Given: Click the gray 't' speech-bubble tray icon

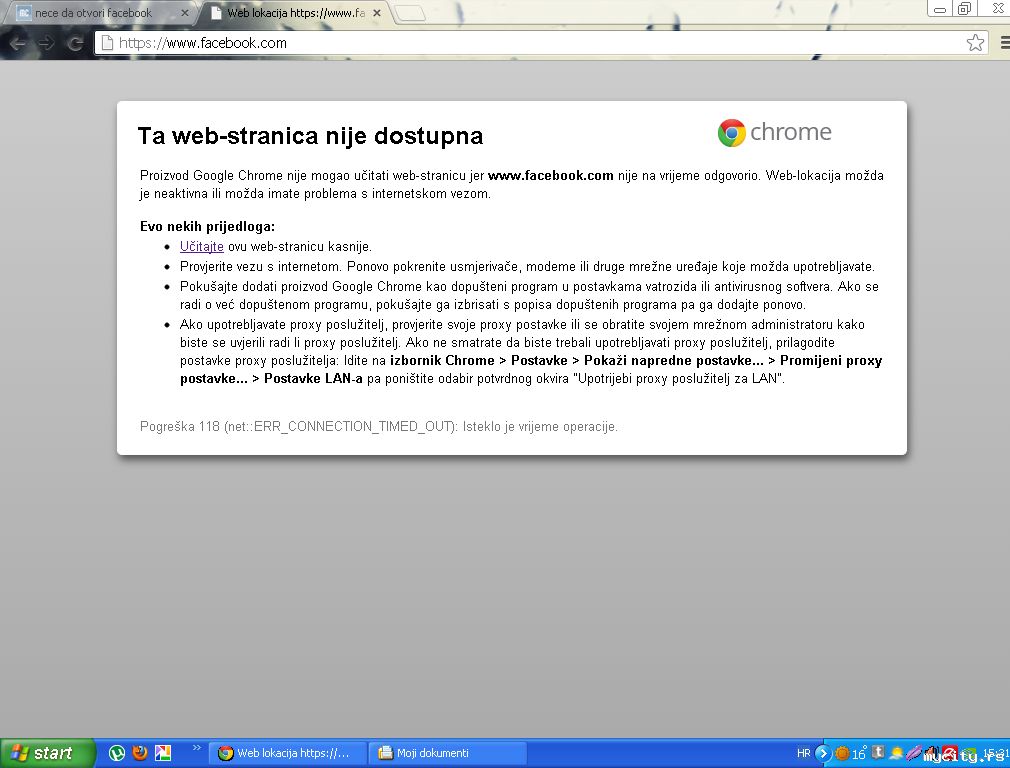Looking at the screenshot, I should point(878,752).
